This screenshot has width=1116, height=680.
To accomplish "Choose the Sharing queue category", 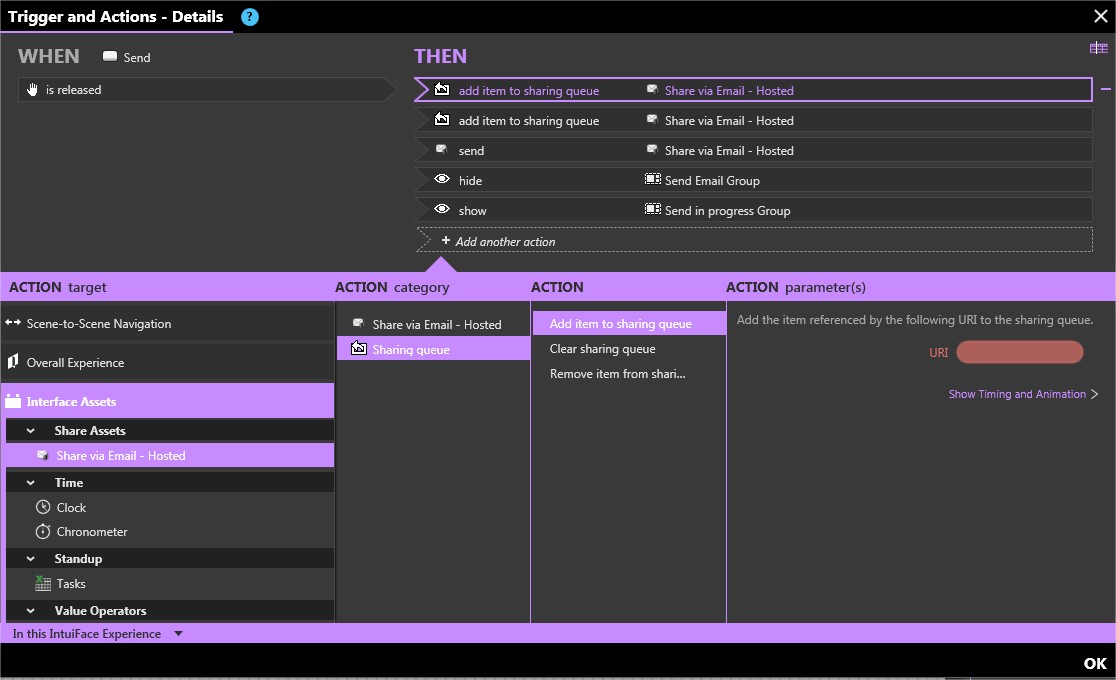I will (x=411, y=350).
